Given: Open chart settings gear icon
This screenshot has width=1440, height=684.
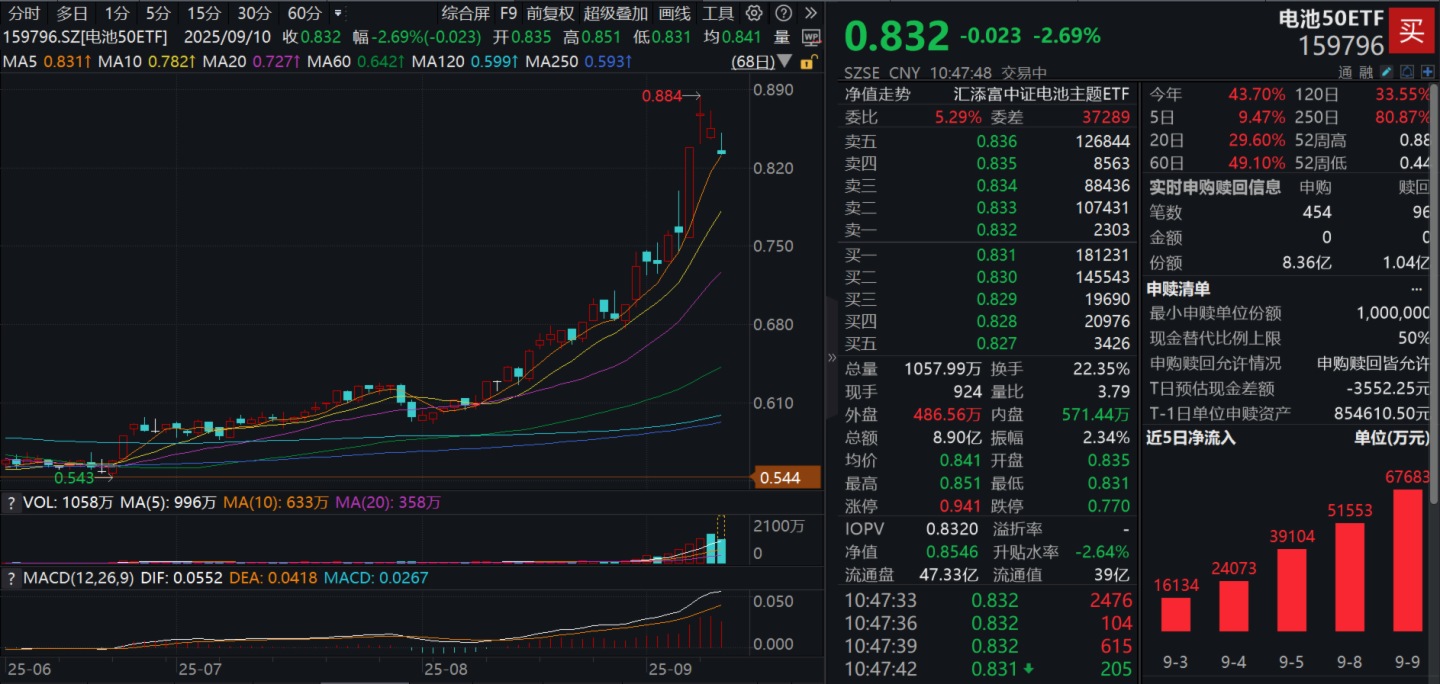Looking at the screenshot, I should pyautogui.click(x=754, y=14).
